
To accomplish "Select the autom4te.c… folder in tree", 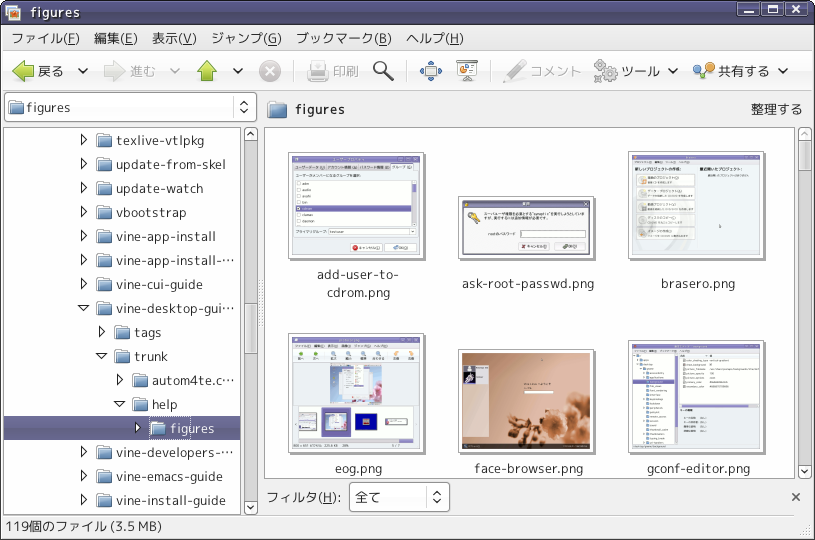I will pos(193,380).
